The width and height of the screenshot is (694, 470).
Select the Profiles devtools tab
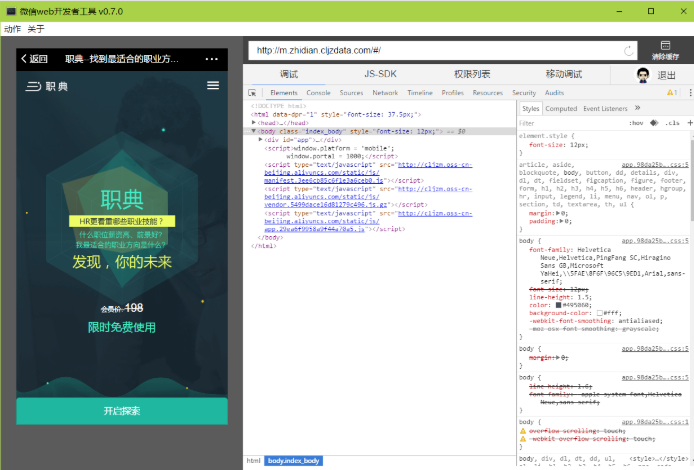(452, 92)
